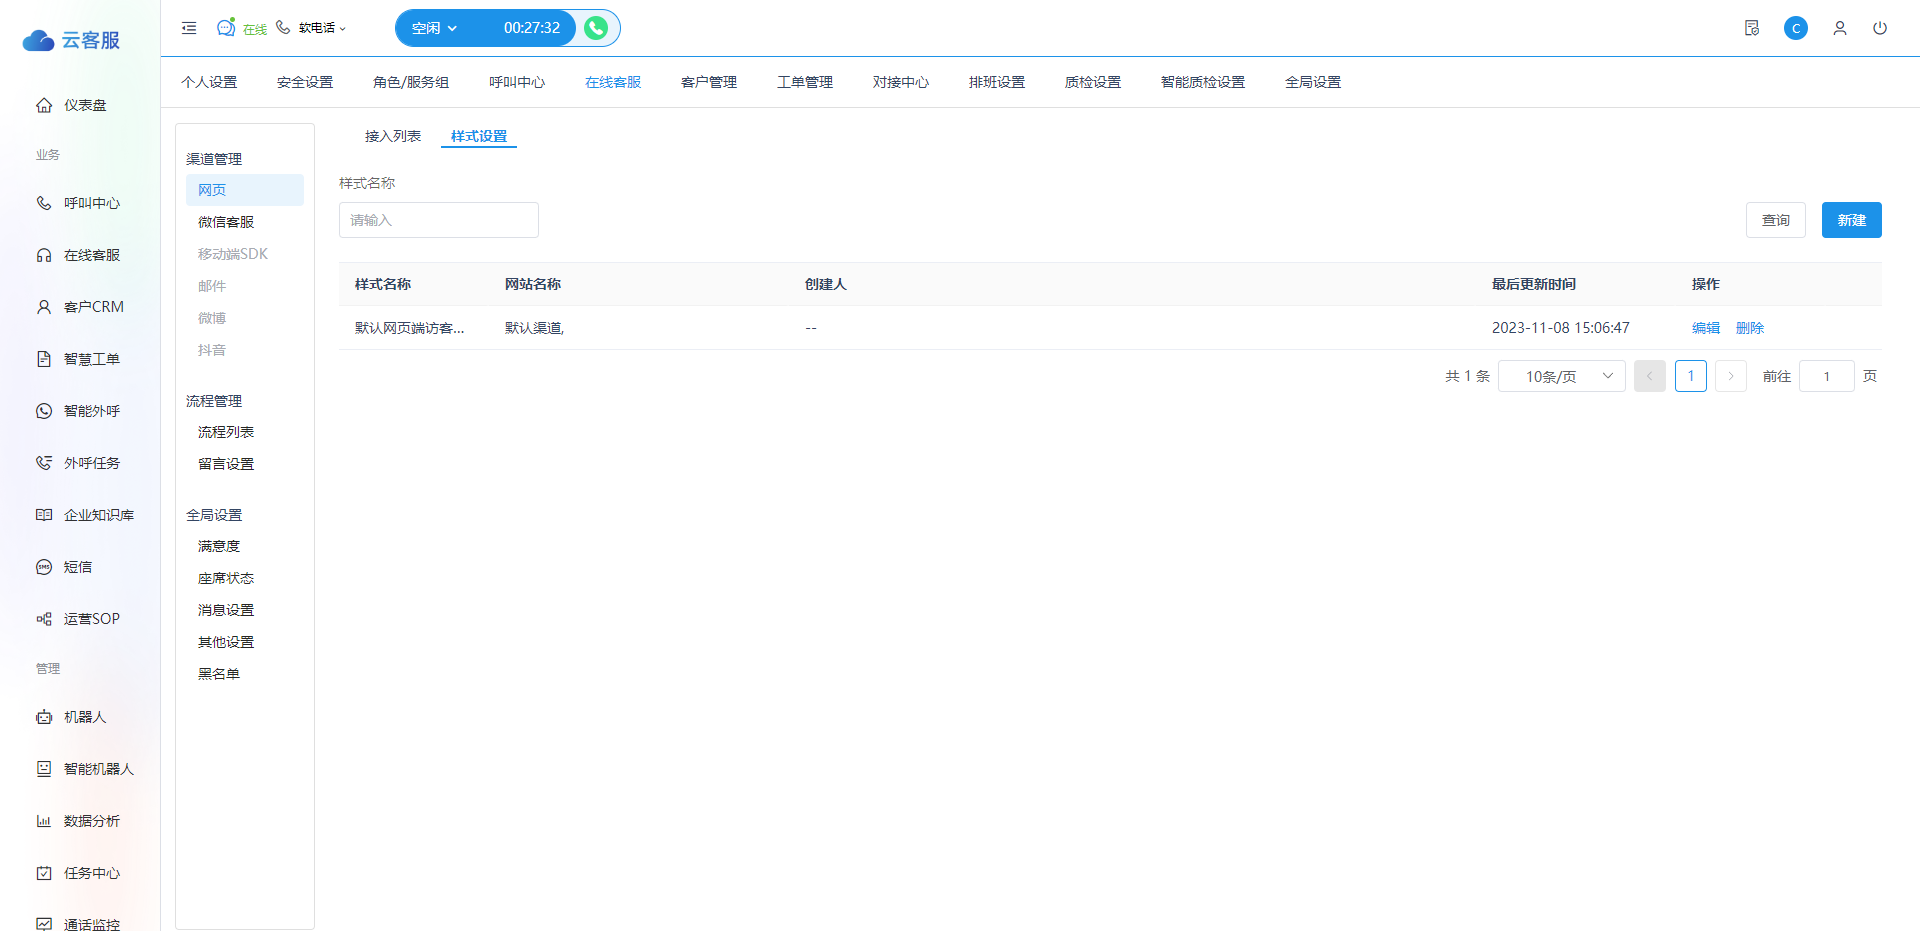Open 对接中心 top menu
1920x931 pixels.
(x=901, y=82)
